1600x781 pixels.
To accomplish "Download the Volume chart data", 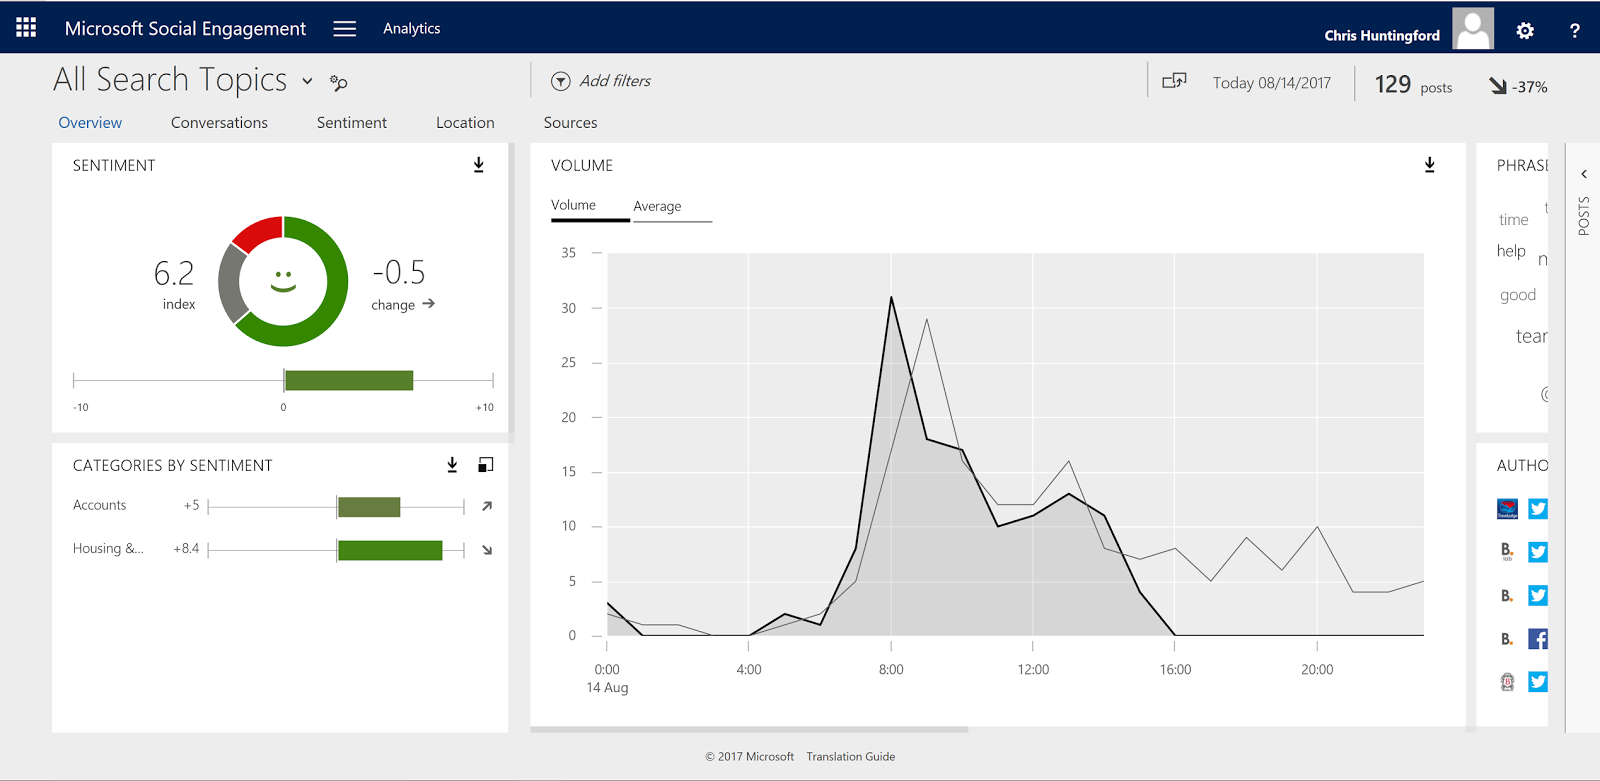I will tap(1430, 165).
